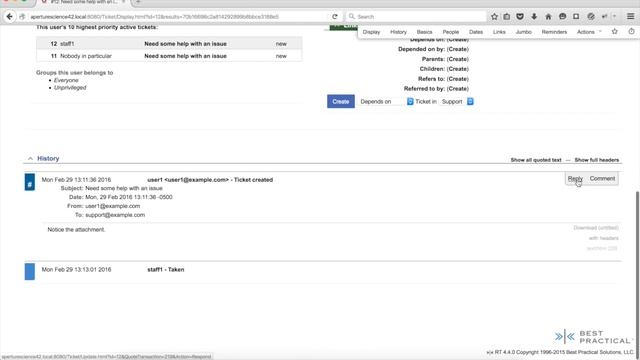Create a Referred to by ticket
Image resolution: width=640 pixels, height=360 pixels.
coord(458,89)
